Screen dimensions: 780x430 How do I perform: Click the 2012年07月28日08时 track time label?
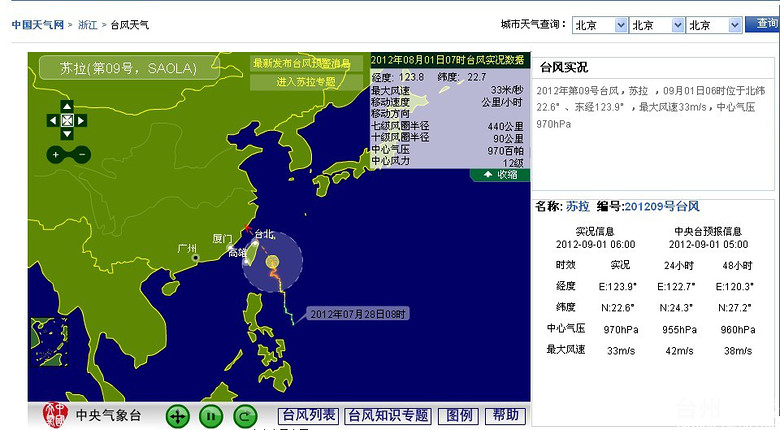tap(358, 314)
